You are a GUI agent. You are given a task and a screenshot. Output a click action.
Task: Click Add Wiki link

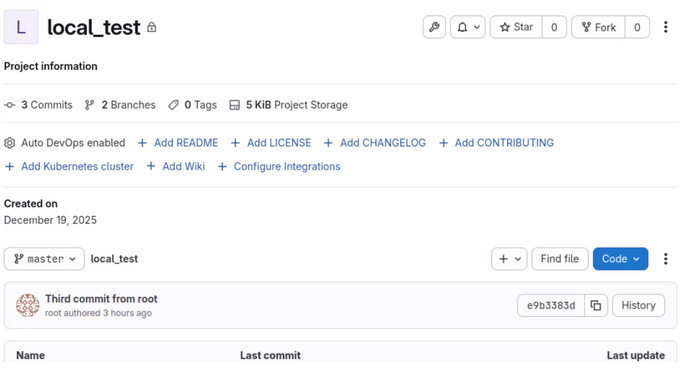[x=176, y=166]
